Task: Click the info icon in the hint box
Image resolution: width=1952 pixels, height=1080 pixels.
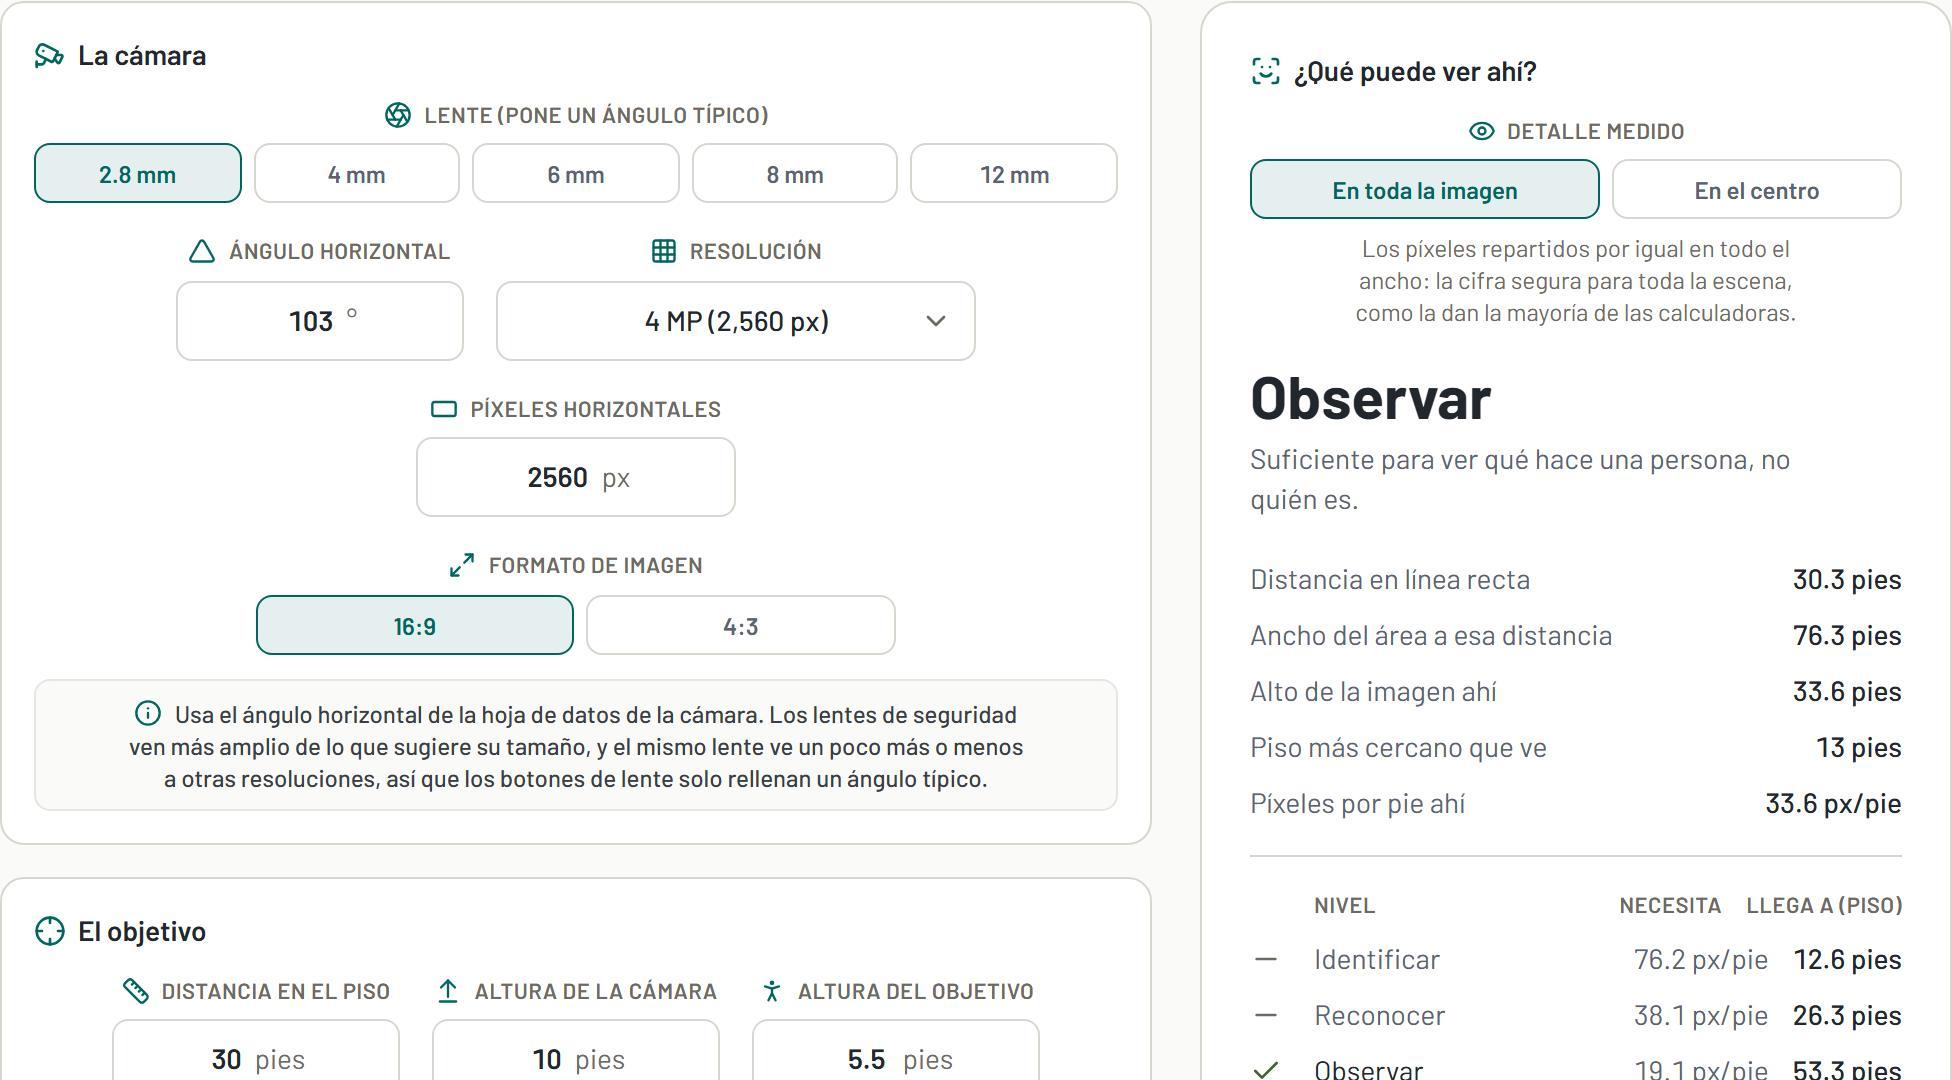Action: coord(148,713)
